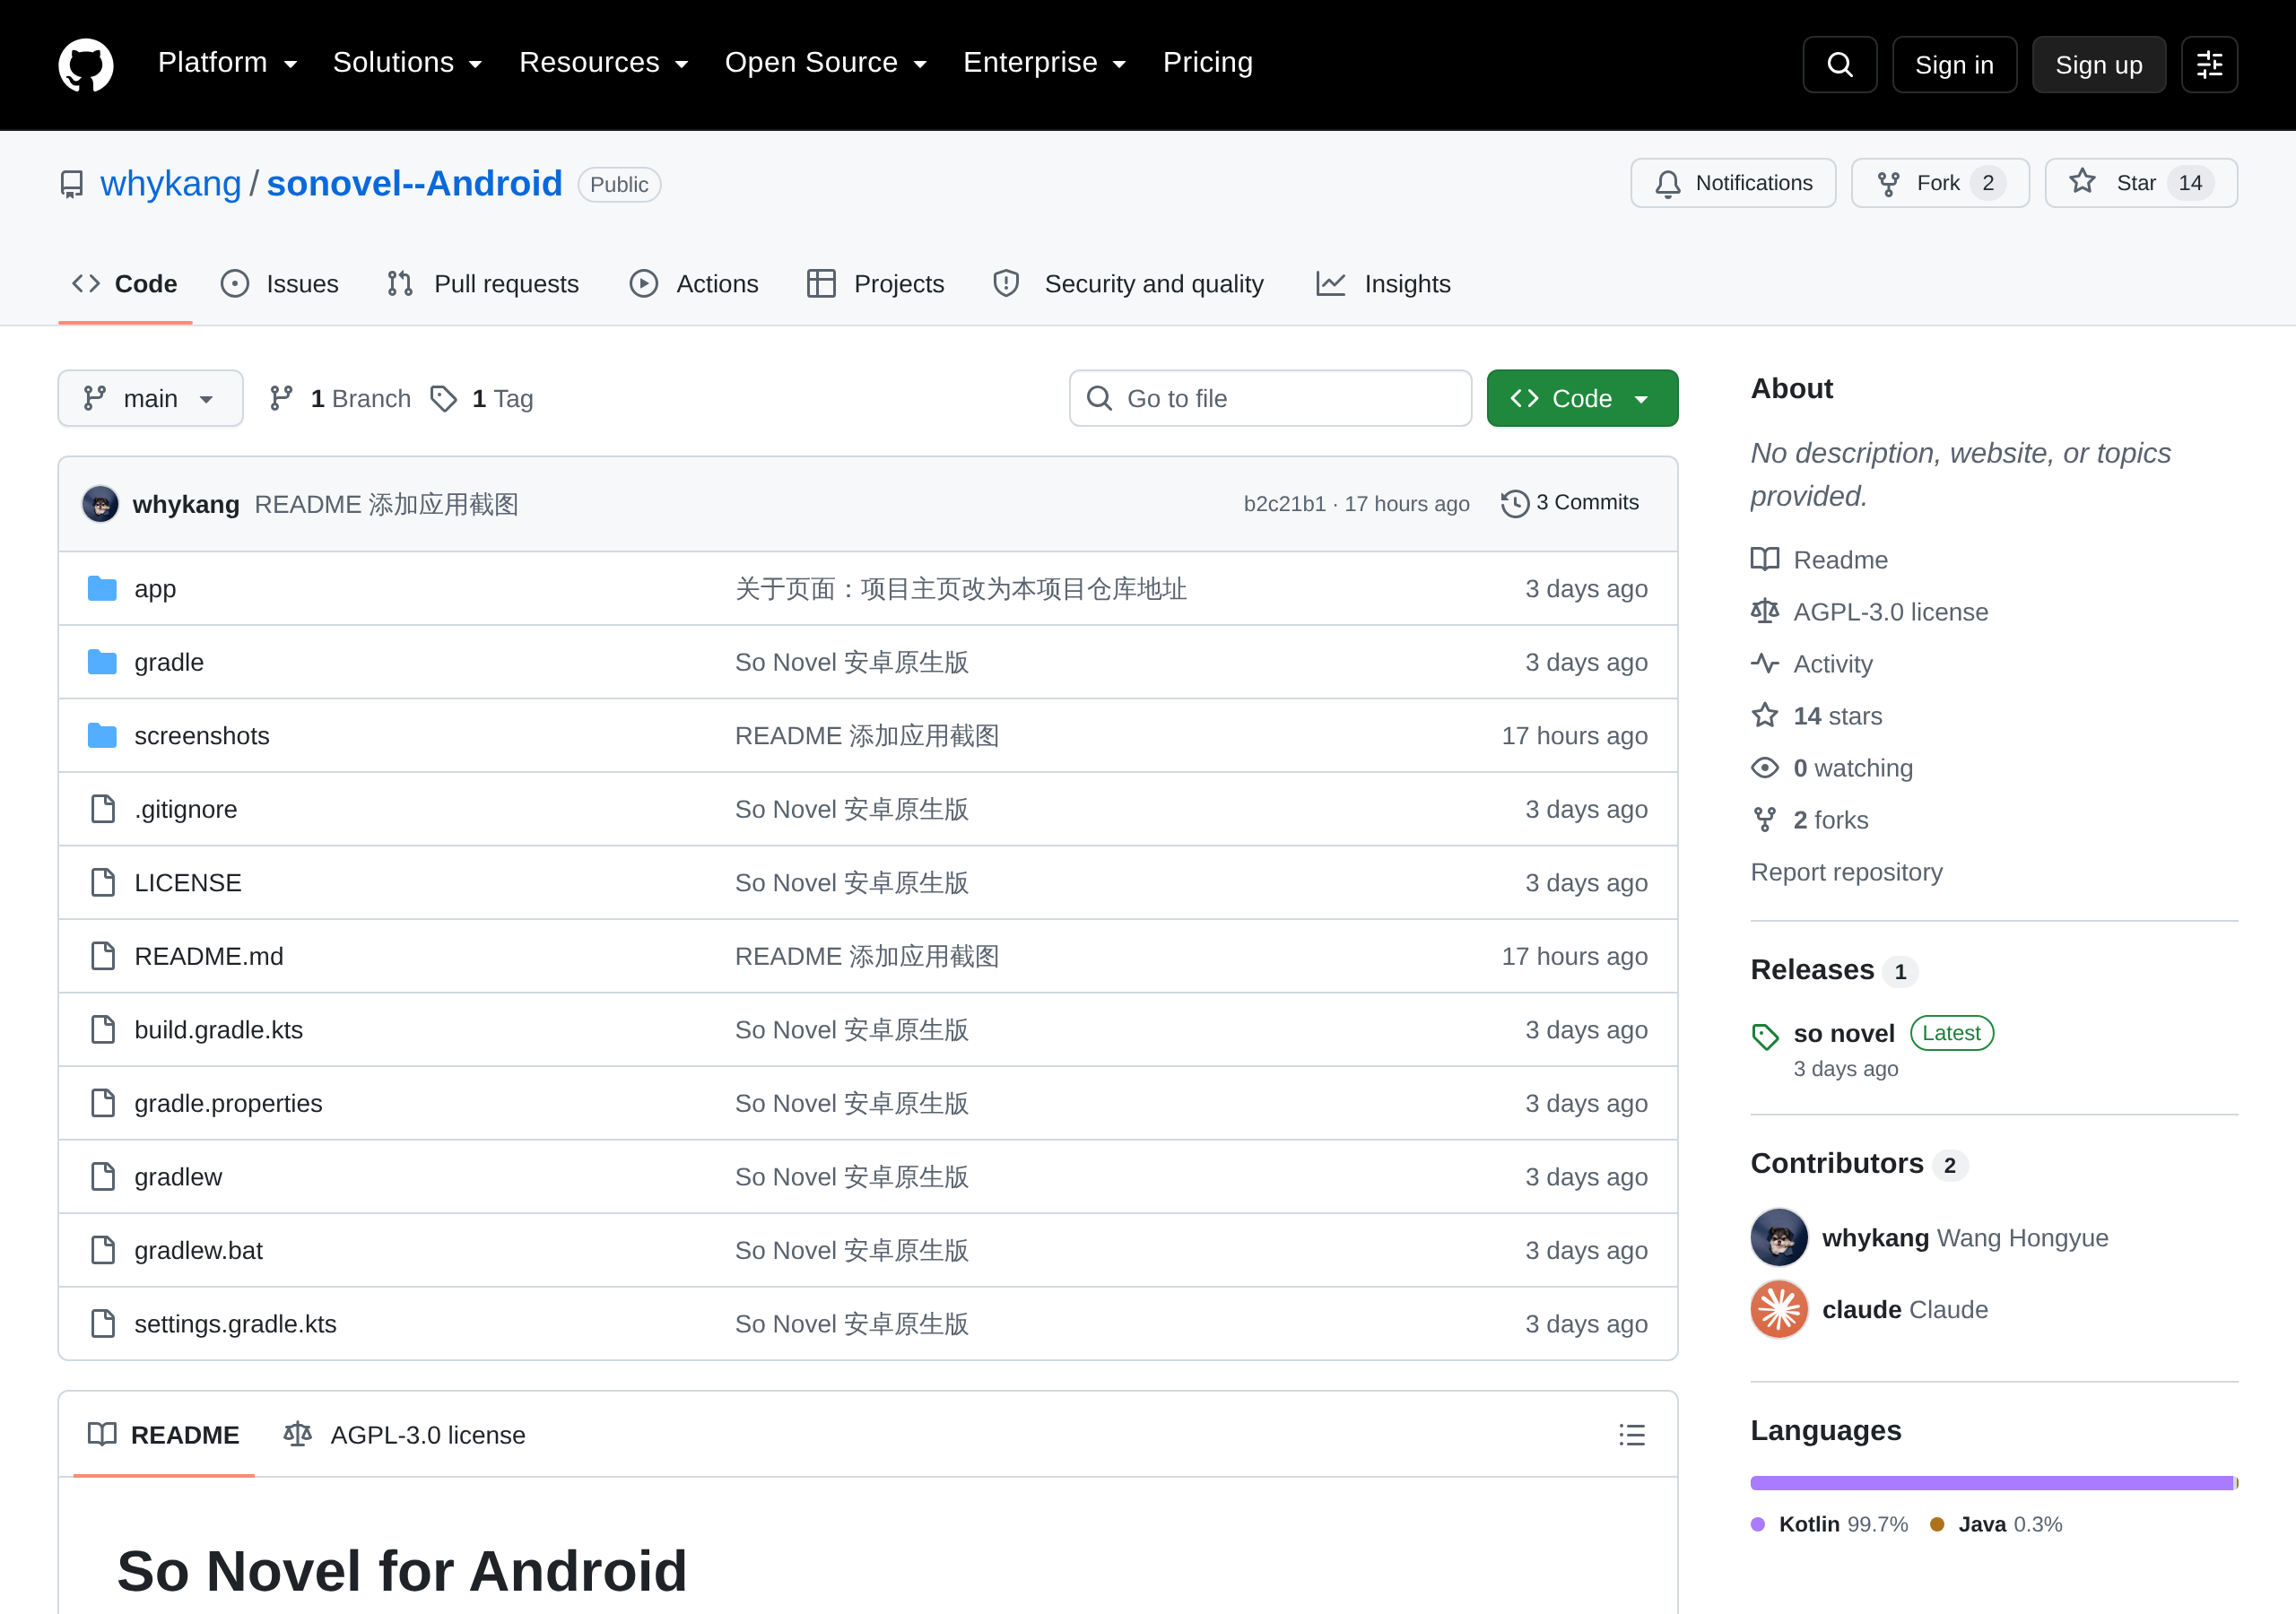This screenshot has height=1614, width=2296.
Task: Click the Go to file search field
Action: coord(1270,398)
